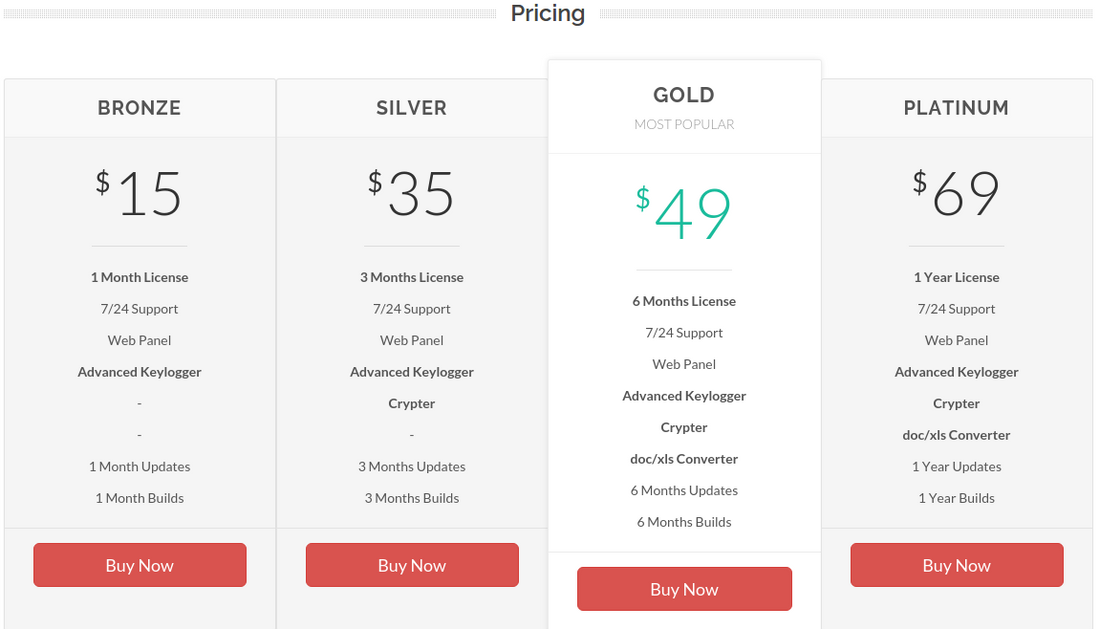Select the SILVER plan title
1100x629 pixels.
point(412,108)
